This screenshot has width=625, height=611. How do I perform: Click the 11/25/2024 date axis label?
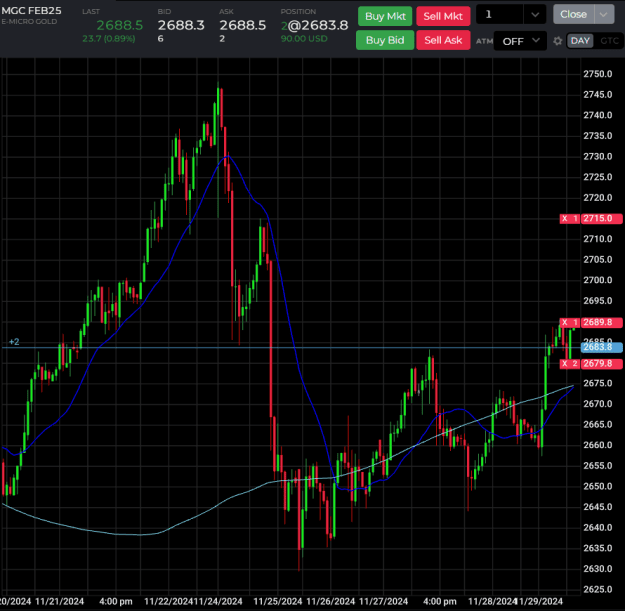(278, 601)
